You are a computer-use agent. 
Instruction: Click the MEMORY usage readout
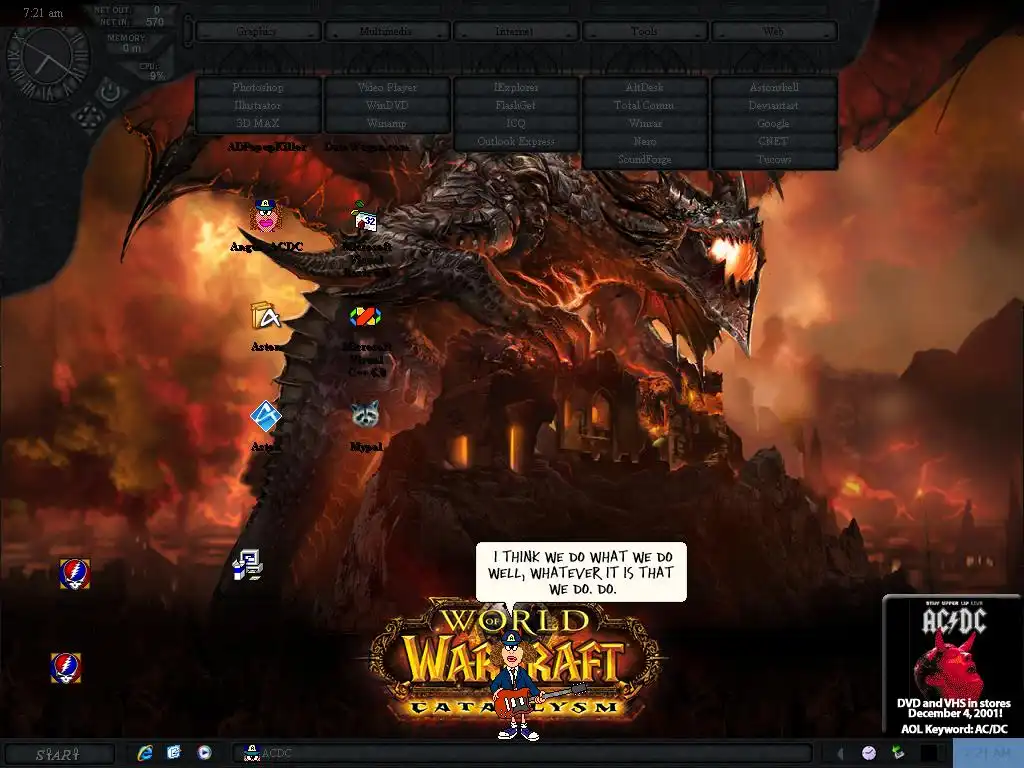pyautogui.click(x=127, y=43)
